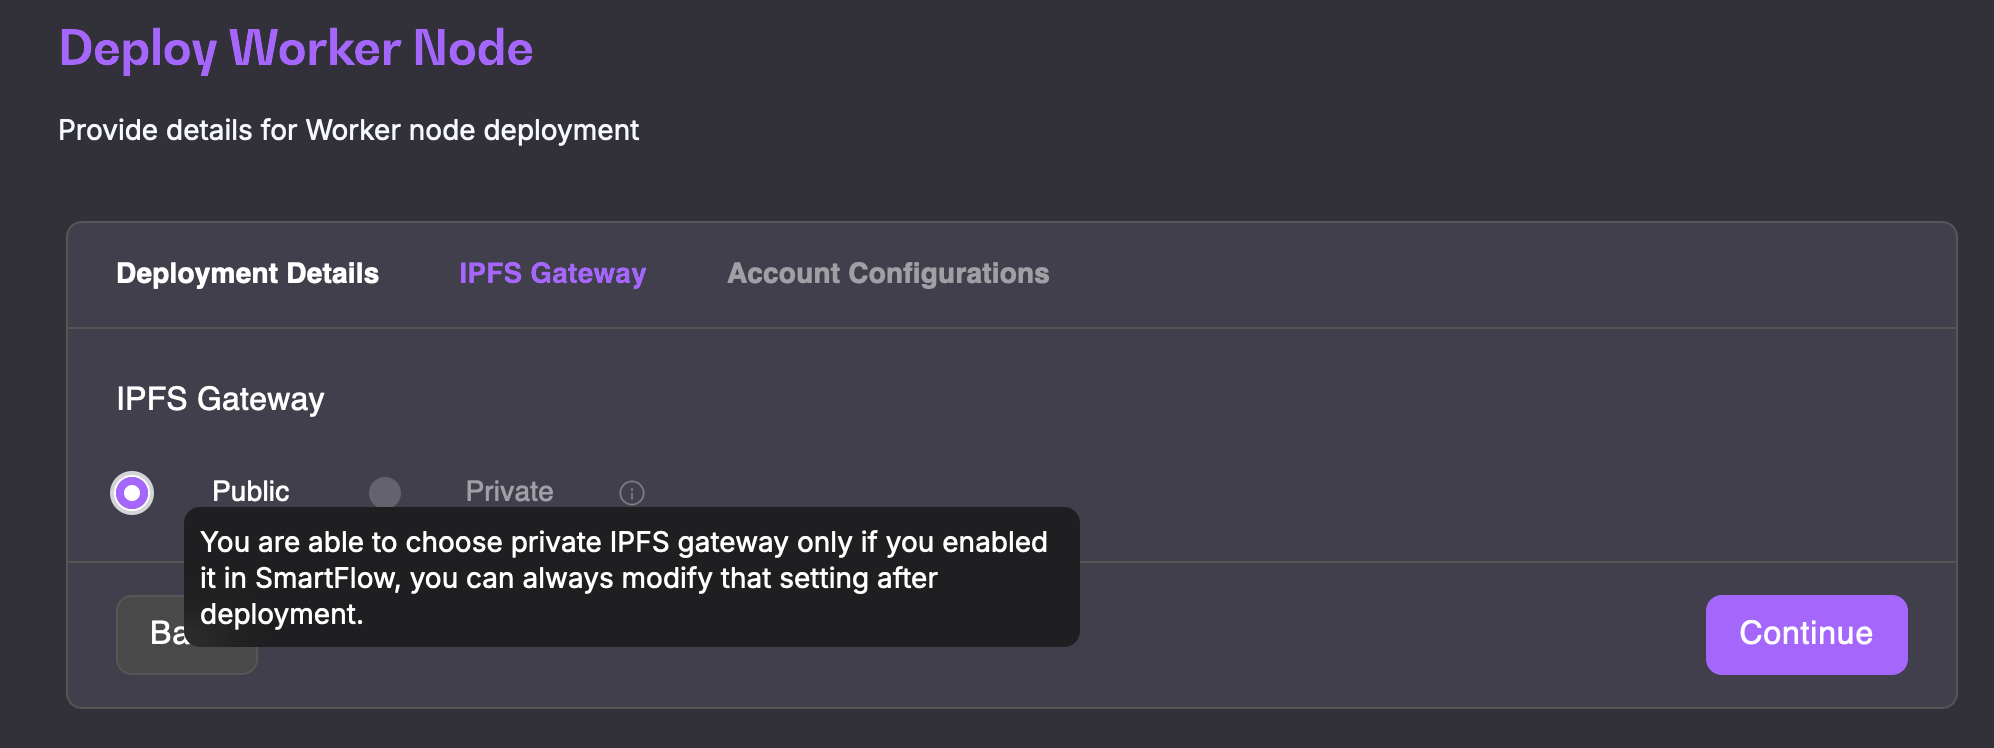Select the Public gateway radio button
The width and height of the screenshot is (1994, 748).
(132, 493)
